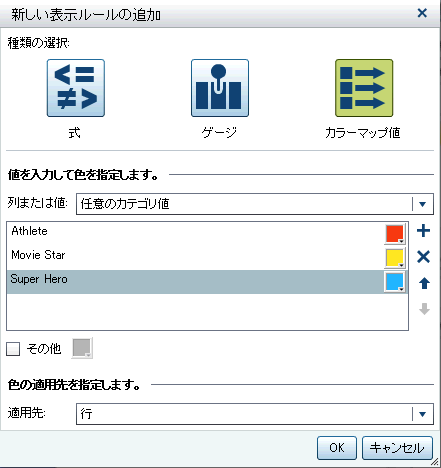
Task: Add a new value with the plus icon
Action: pyautogui.click(x=423, y=231)
